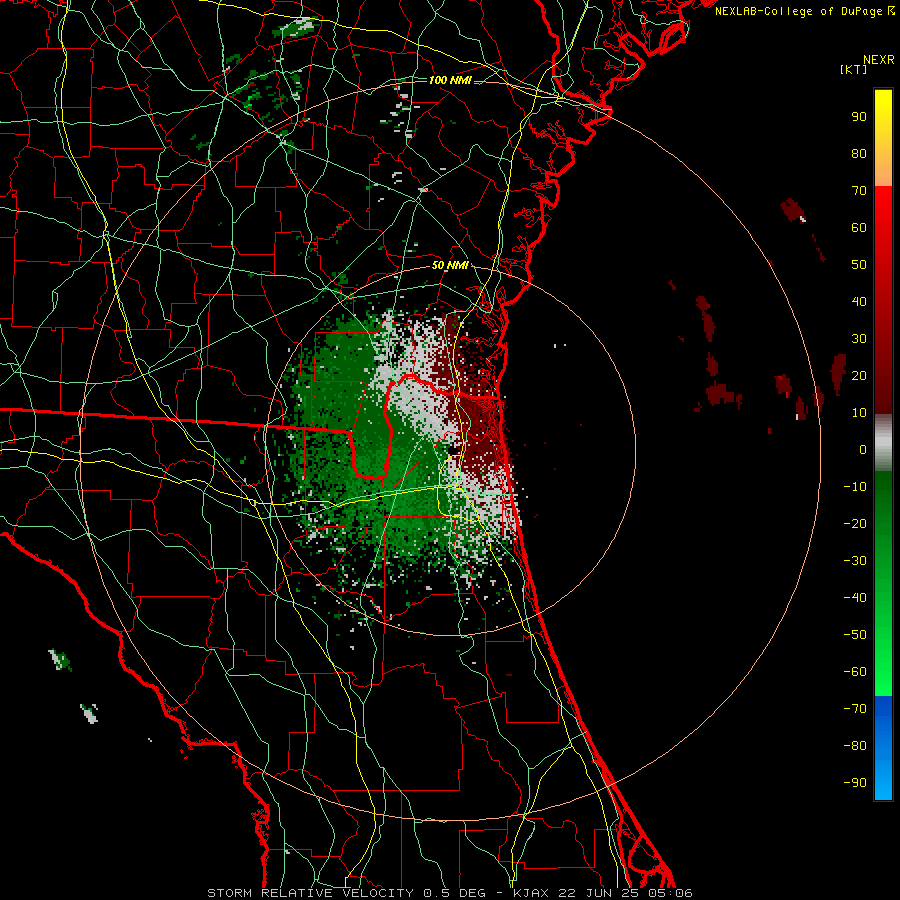Image resolution: width=900 pixels, height=900 pixels.
Task: Click the blue bottom segment of the color bar
Action: coord(883,748)
